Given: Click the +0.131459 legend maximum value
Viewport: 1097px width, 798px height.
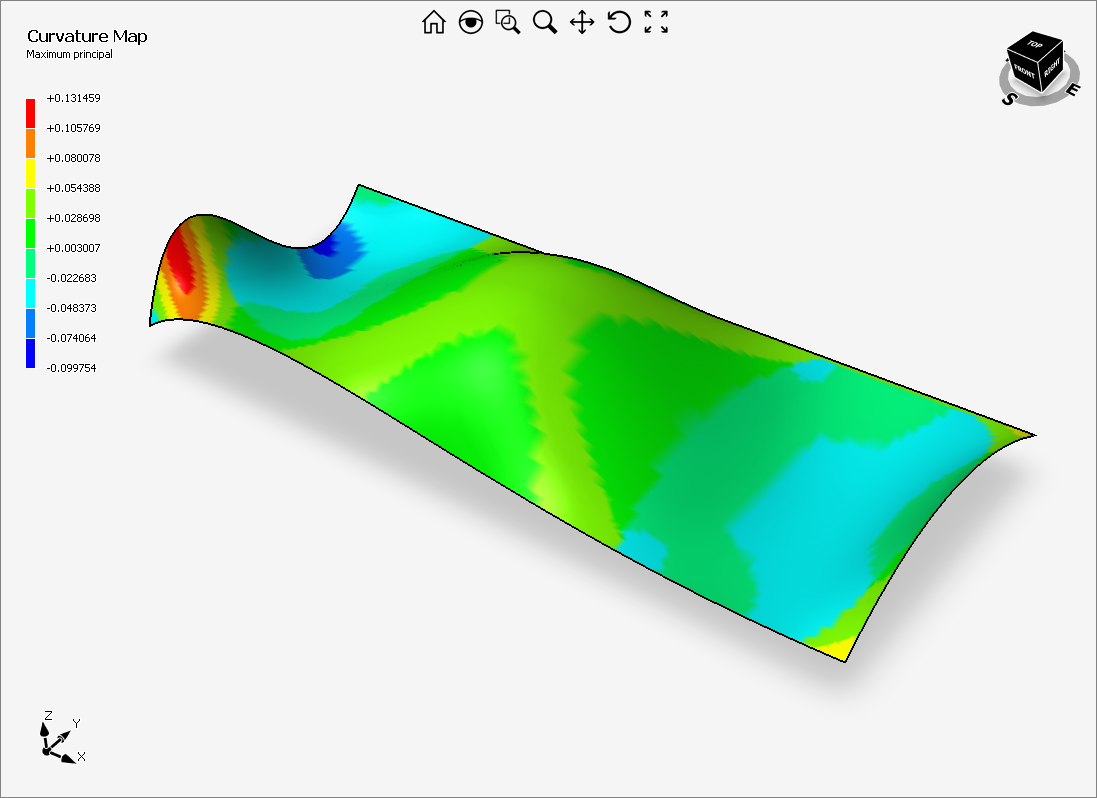Looking at the screenshot, I should click(x=73, y=98).
